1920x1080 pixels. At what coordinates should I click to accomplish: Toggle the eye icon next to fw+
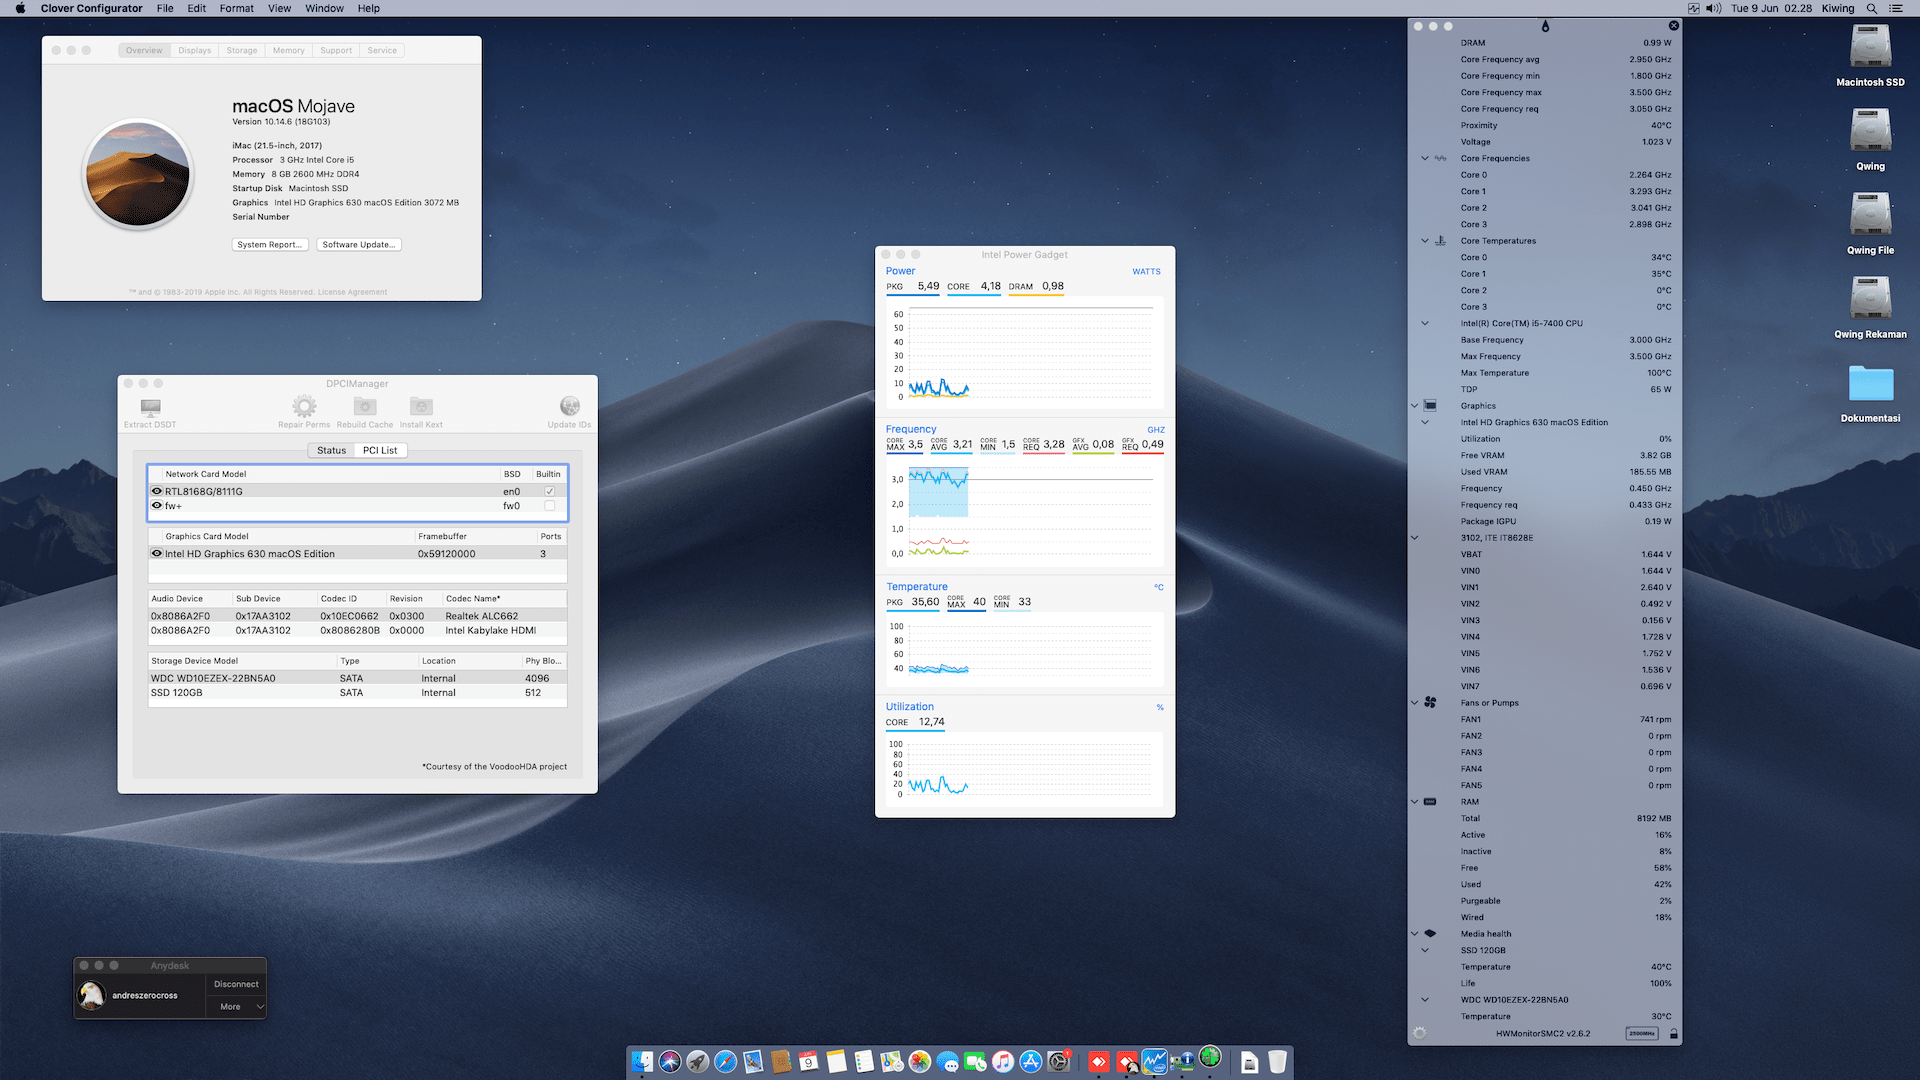pyautogui.click(x=157, y=505)
